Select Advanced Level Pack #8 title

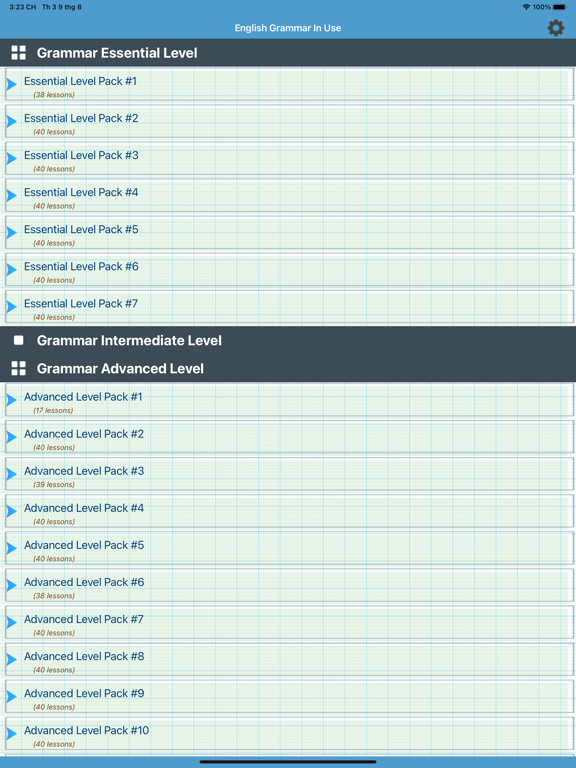pyautogui.click(x=84, y=656)
